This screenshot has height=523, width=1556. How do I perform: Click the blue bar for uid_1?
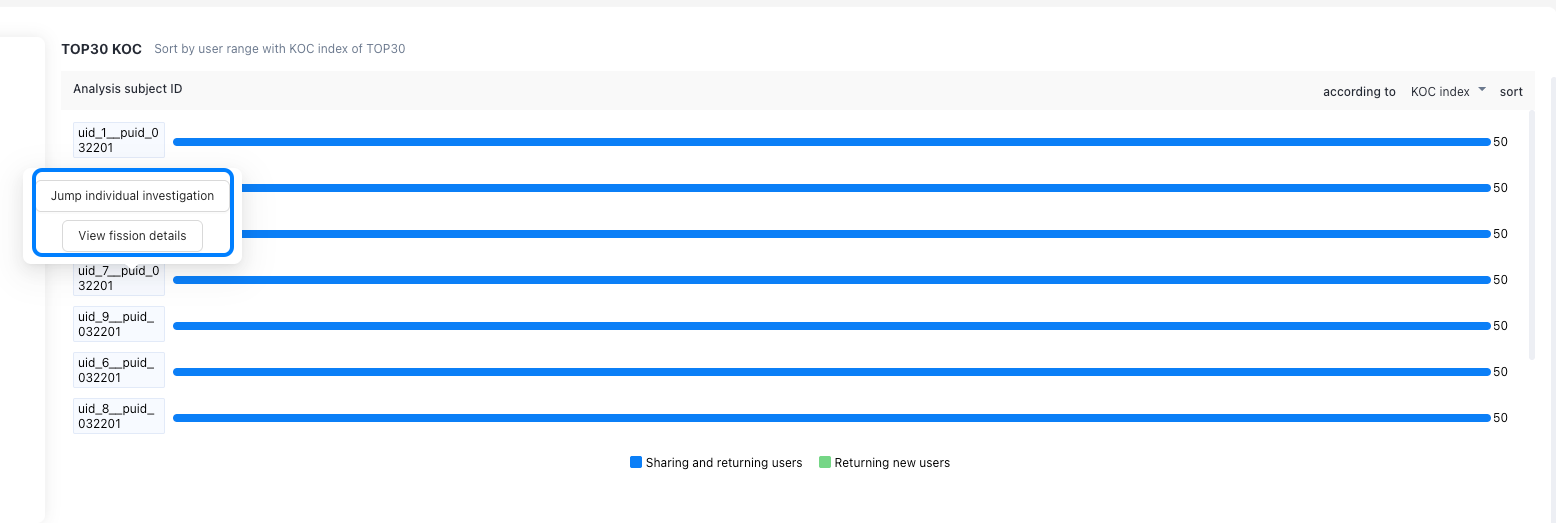click(831, 142)
